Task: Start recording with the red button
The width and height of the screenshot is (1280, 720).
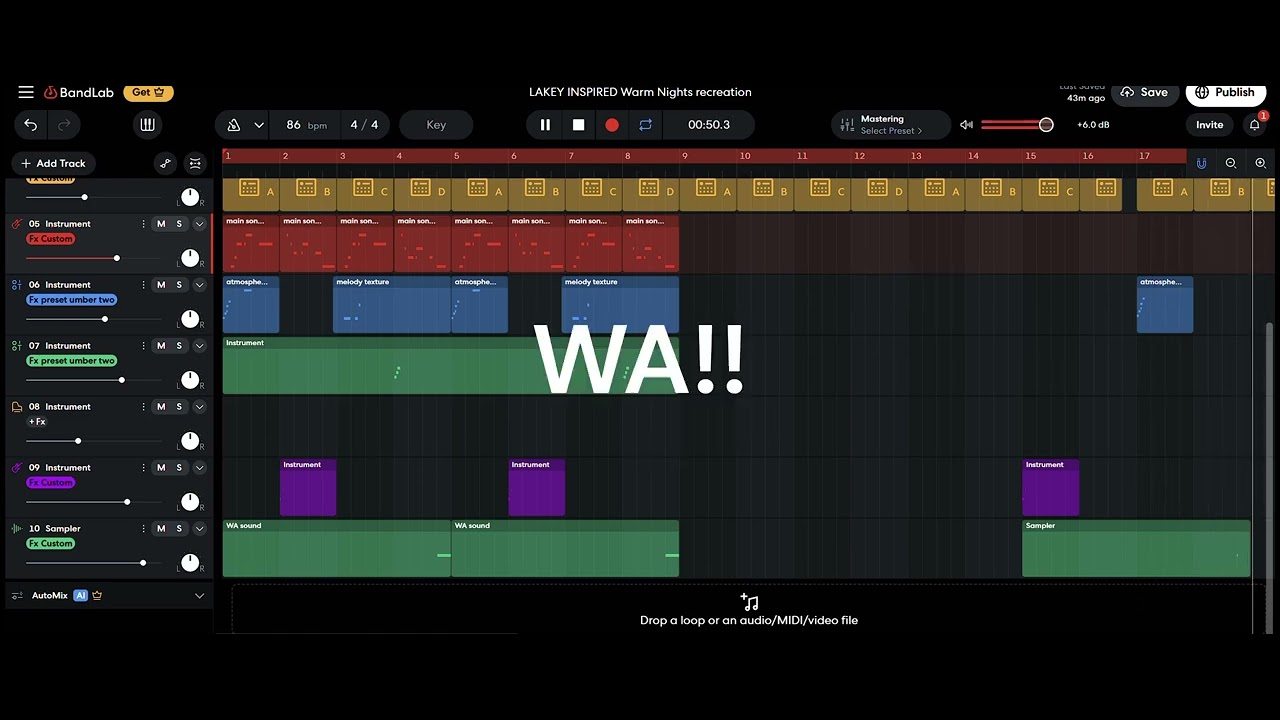Action: point(612,125)
